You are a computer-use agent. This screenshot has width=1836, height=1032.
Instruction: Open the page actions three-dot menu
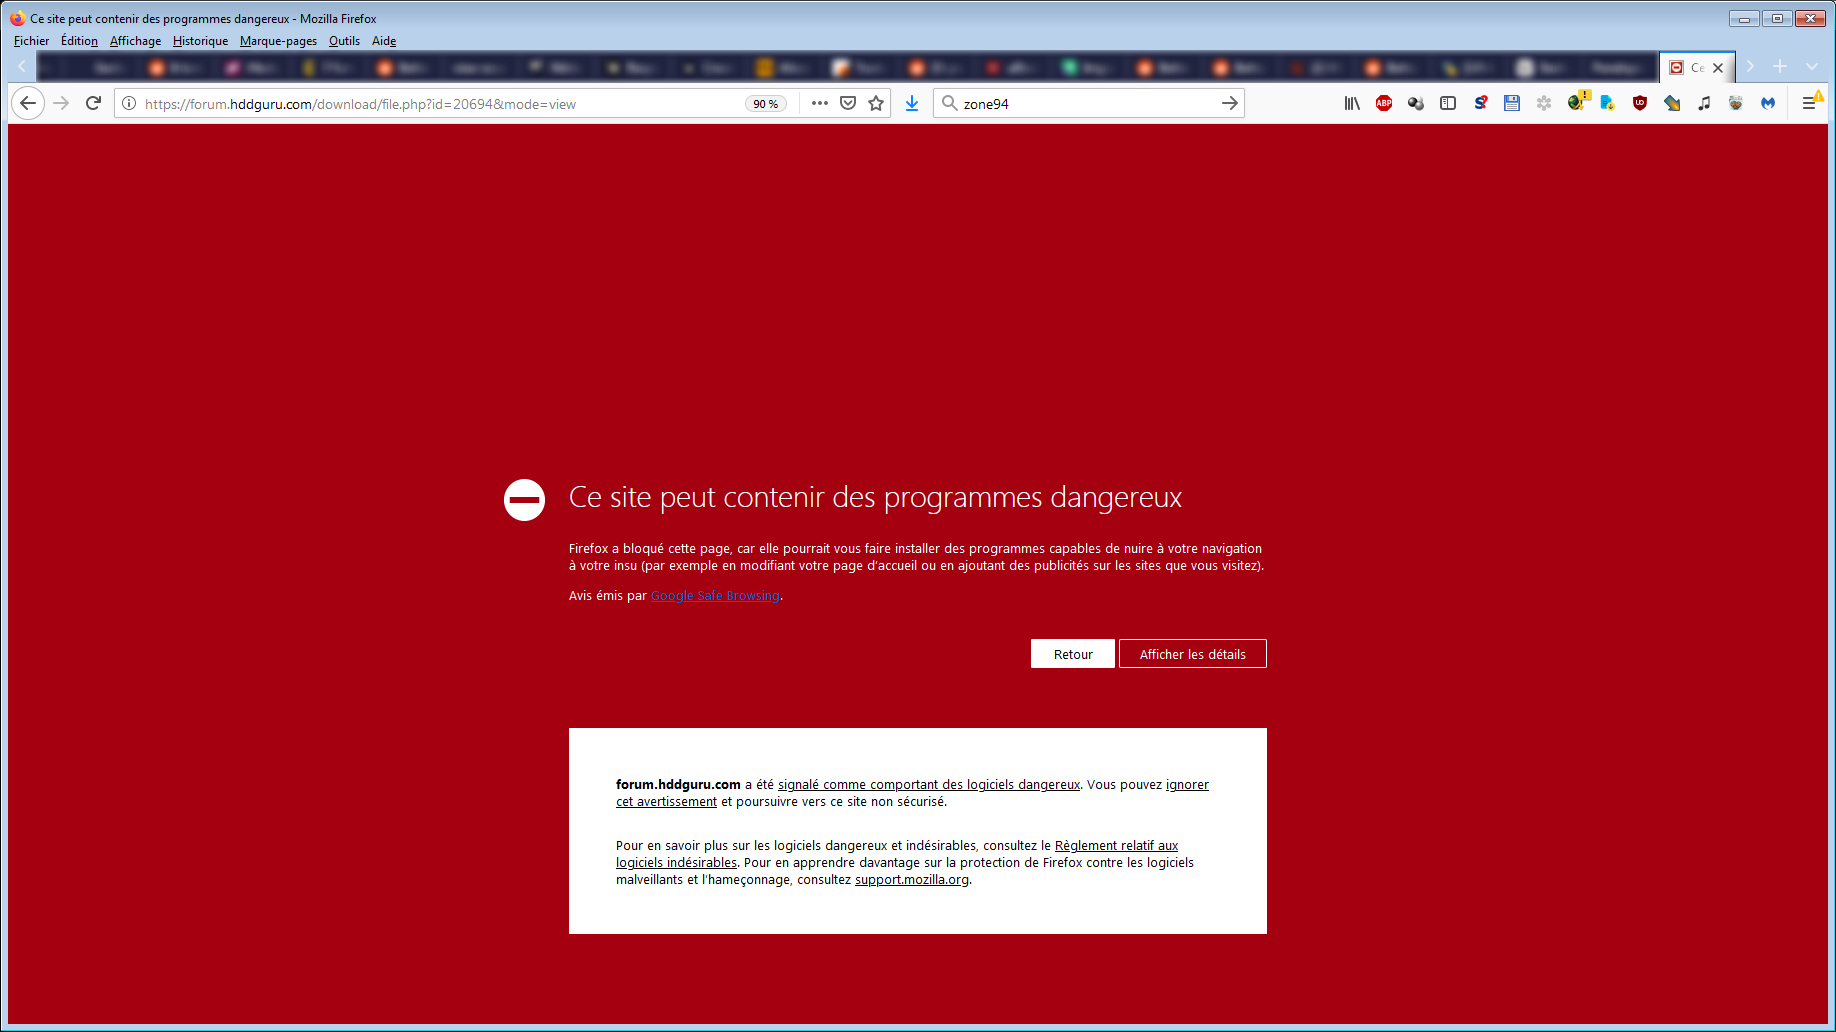(820, 103)
